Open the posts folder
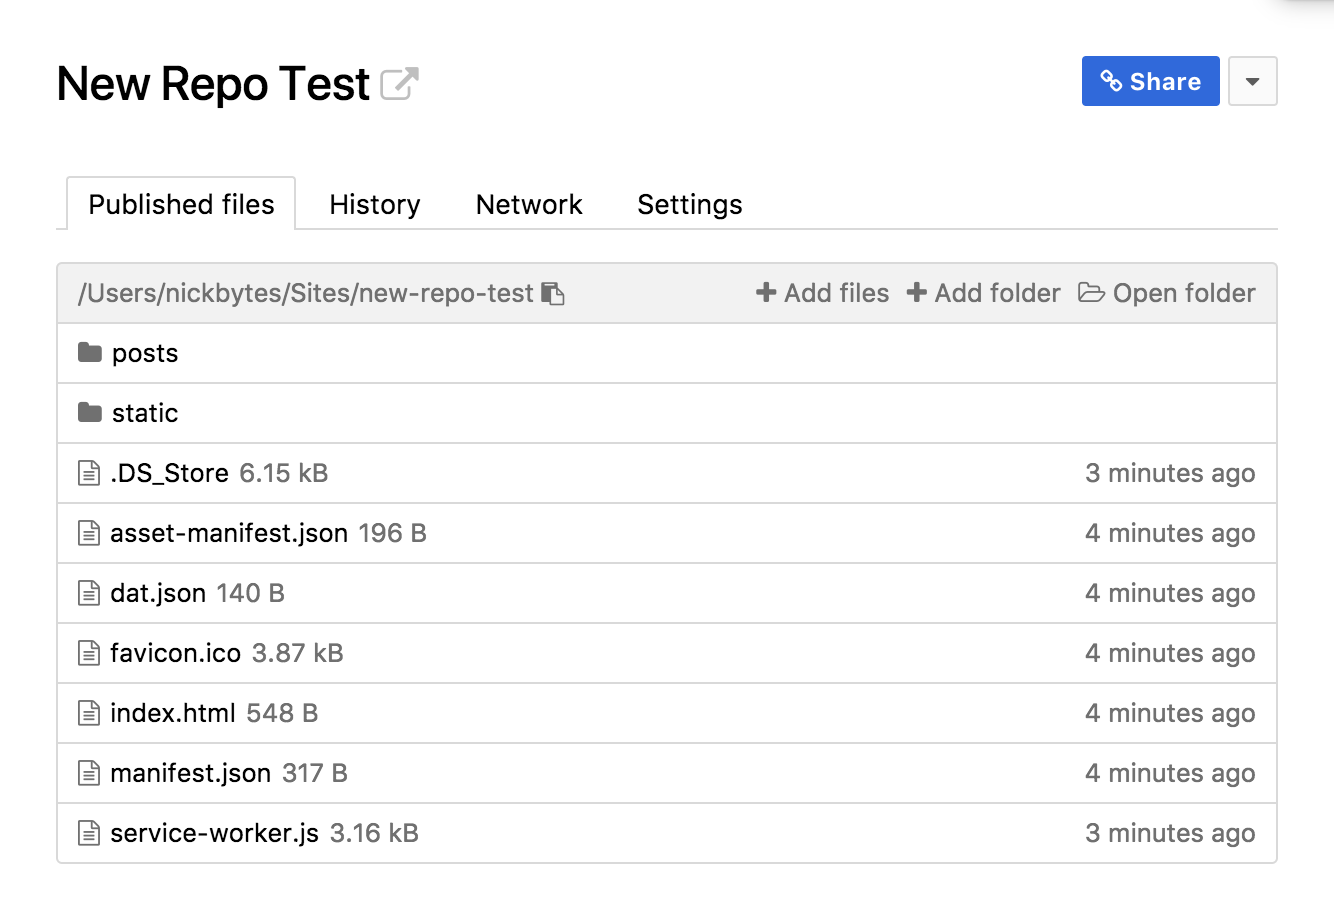 click(x=145, y=353)
